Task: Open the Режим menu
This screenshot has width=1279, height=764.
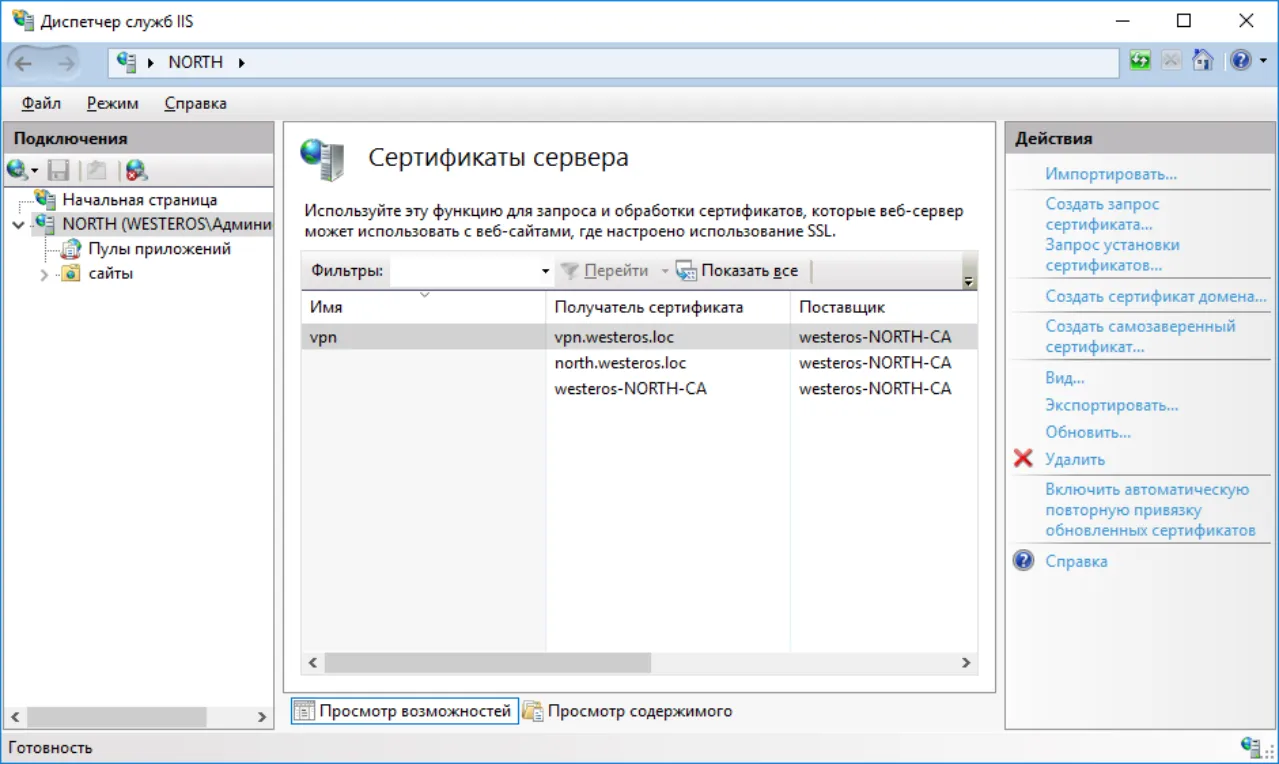Action: pyautogui.click(x=112, y=103)
